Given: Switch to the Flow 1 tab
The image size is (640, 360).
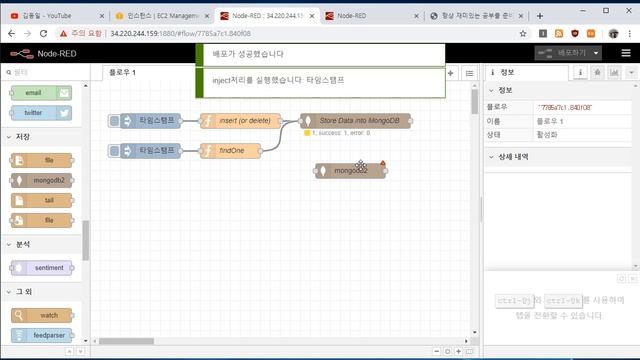Looking at the screenshot, I should [x=122, y=73].
